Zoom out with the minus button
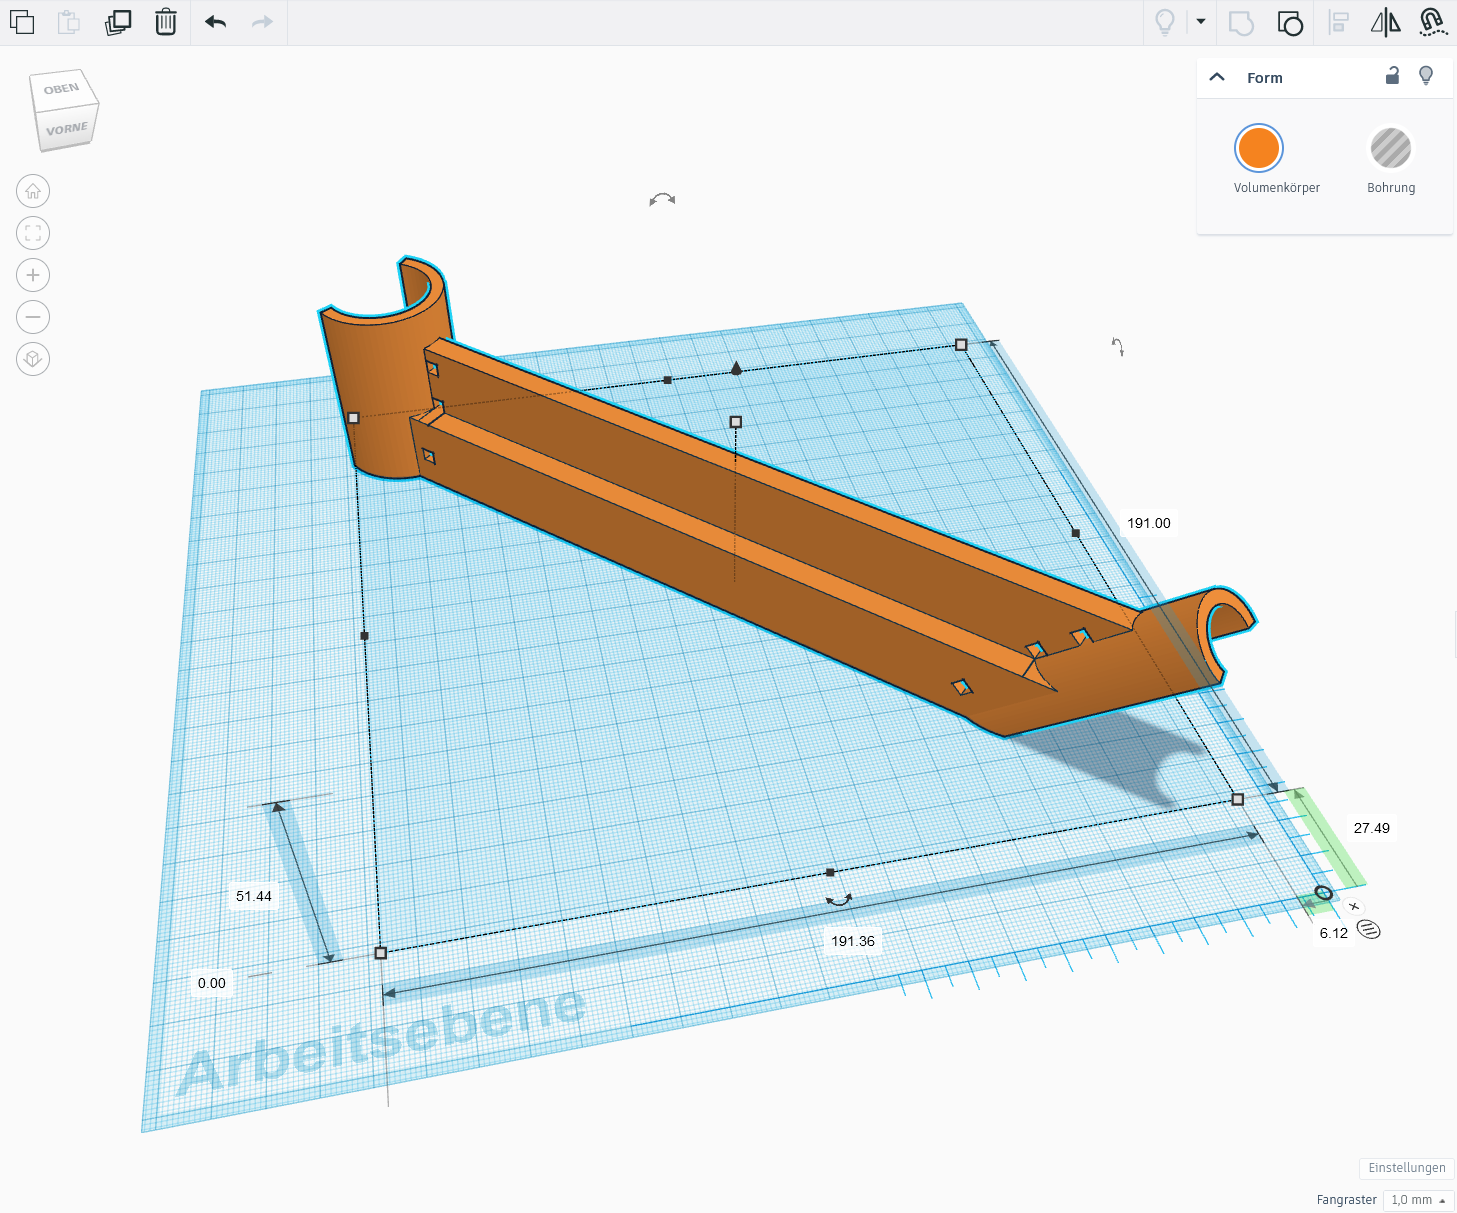This screenshot has width=1457, height=1213. (x=33, y=317)
